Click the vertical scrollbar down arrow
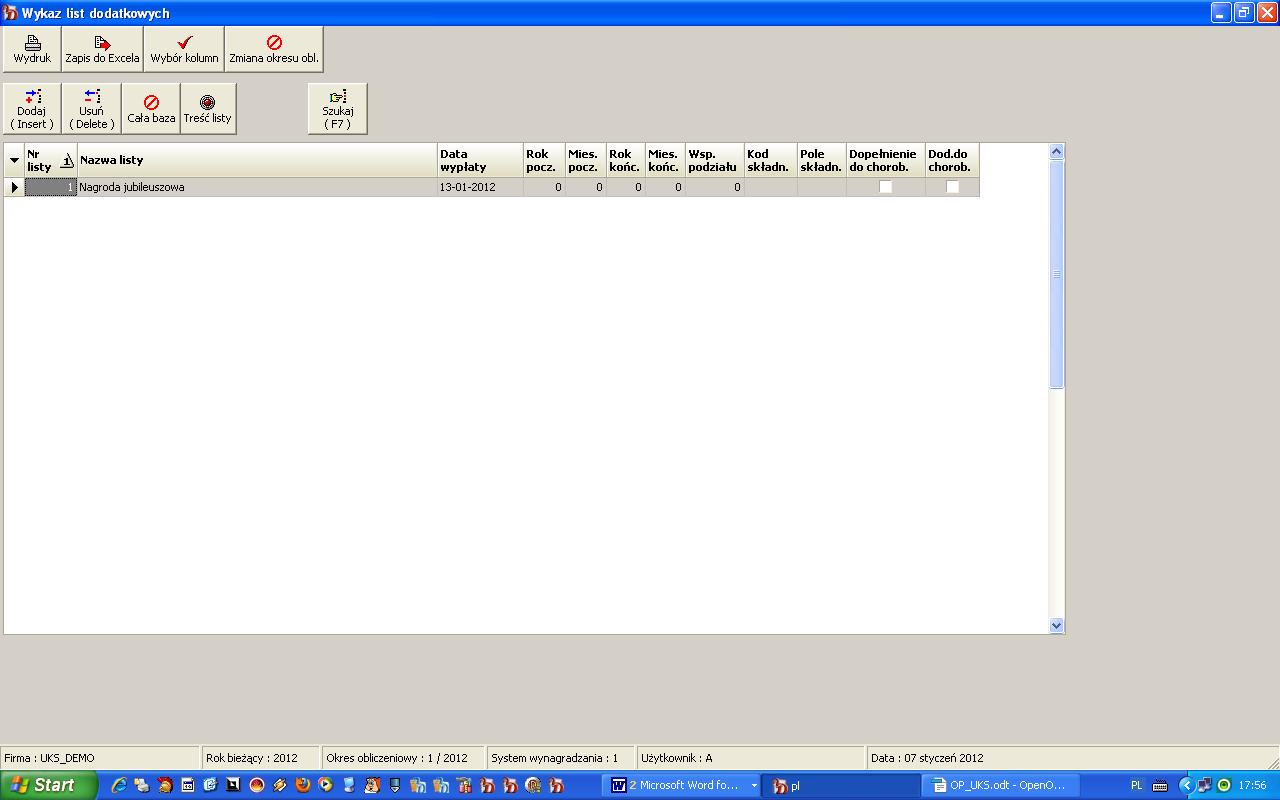Image resolution: width=1280 pixels, height=800 pixels. point(1057,625)
